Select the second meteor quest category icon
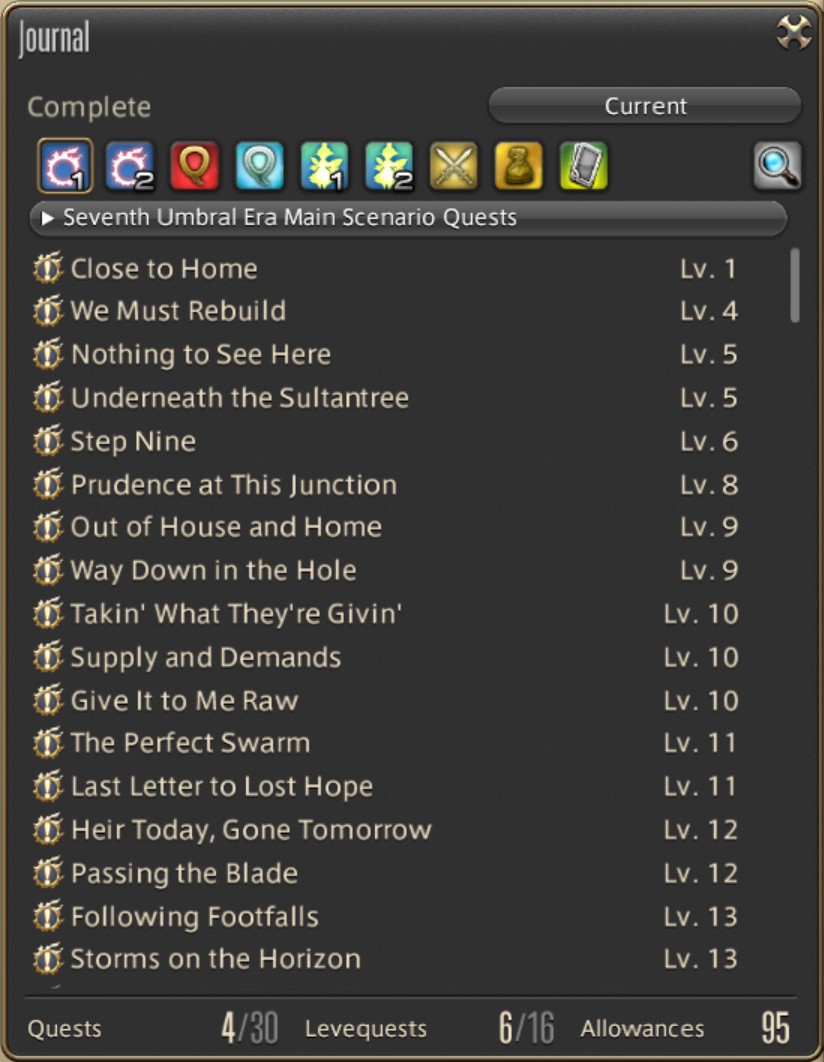This screenshot has height=1062, width=824. coord(130,166)
